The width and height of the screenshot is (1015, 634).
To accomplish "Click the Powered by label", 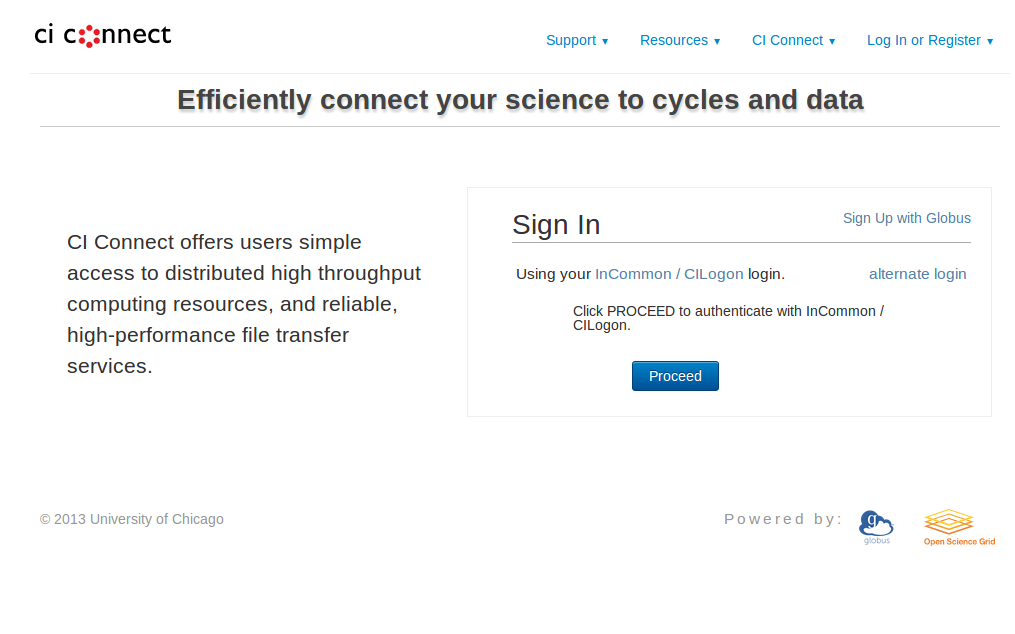I will click(783, 519).
